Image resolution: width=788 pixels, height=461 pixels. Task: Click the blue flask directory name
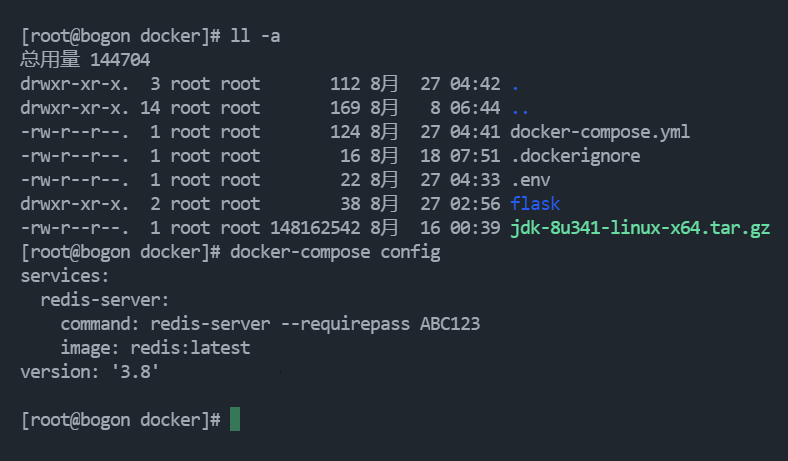click(x=535, y=204)
